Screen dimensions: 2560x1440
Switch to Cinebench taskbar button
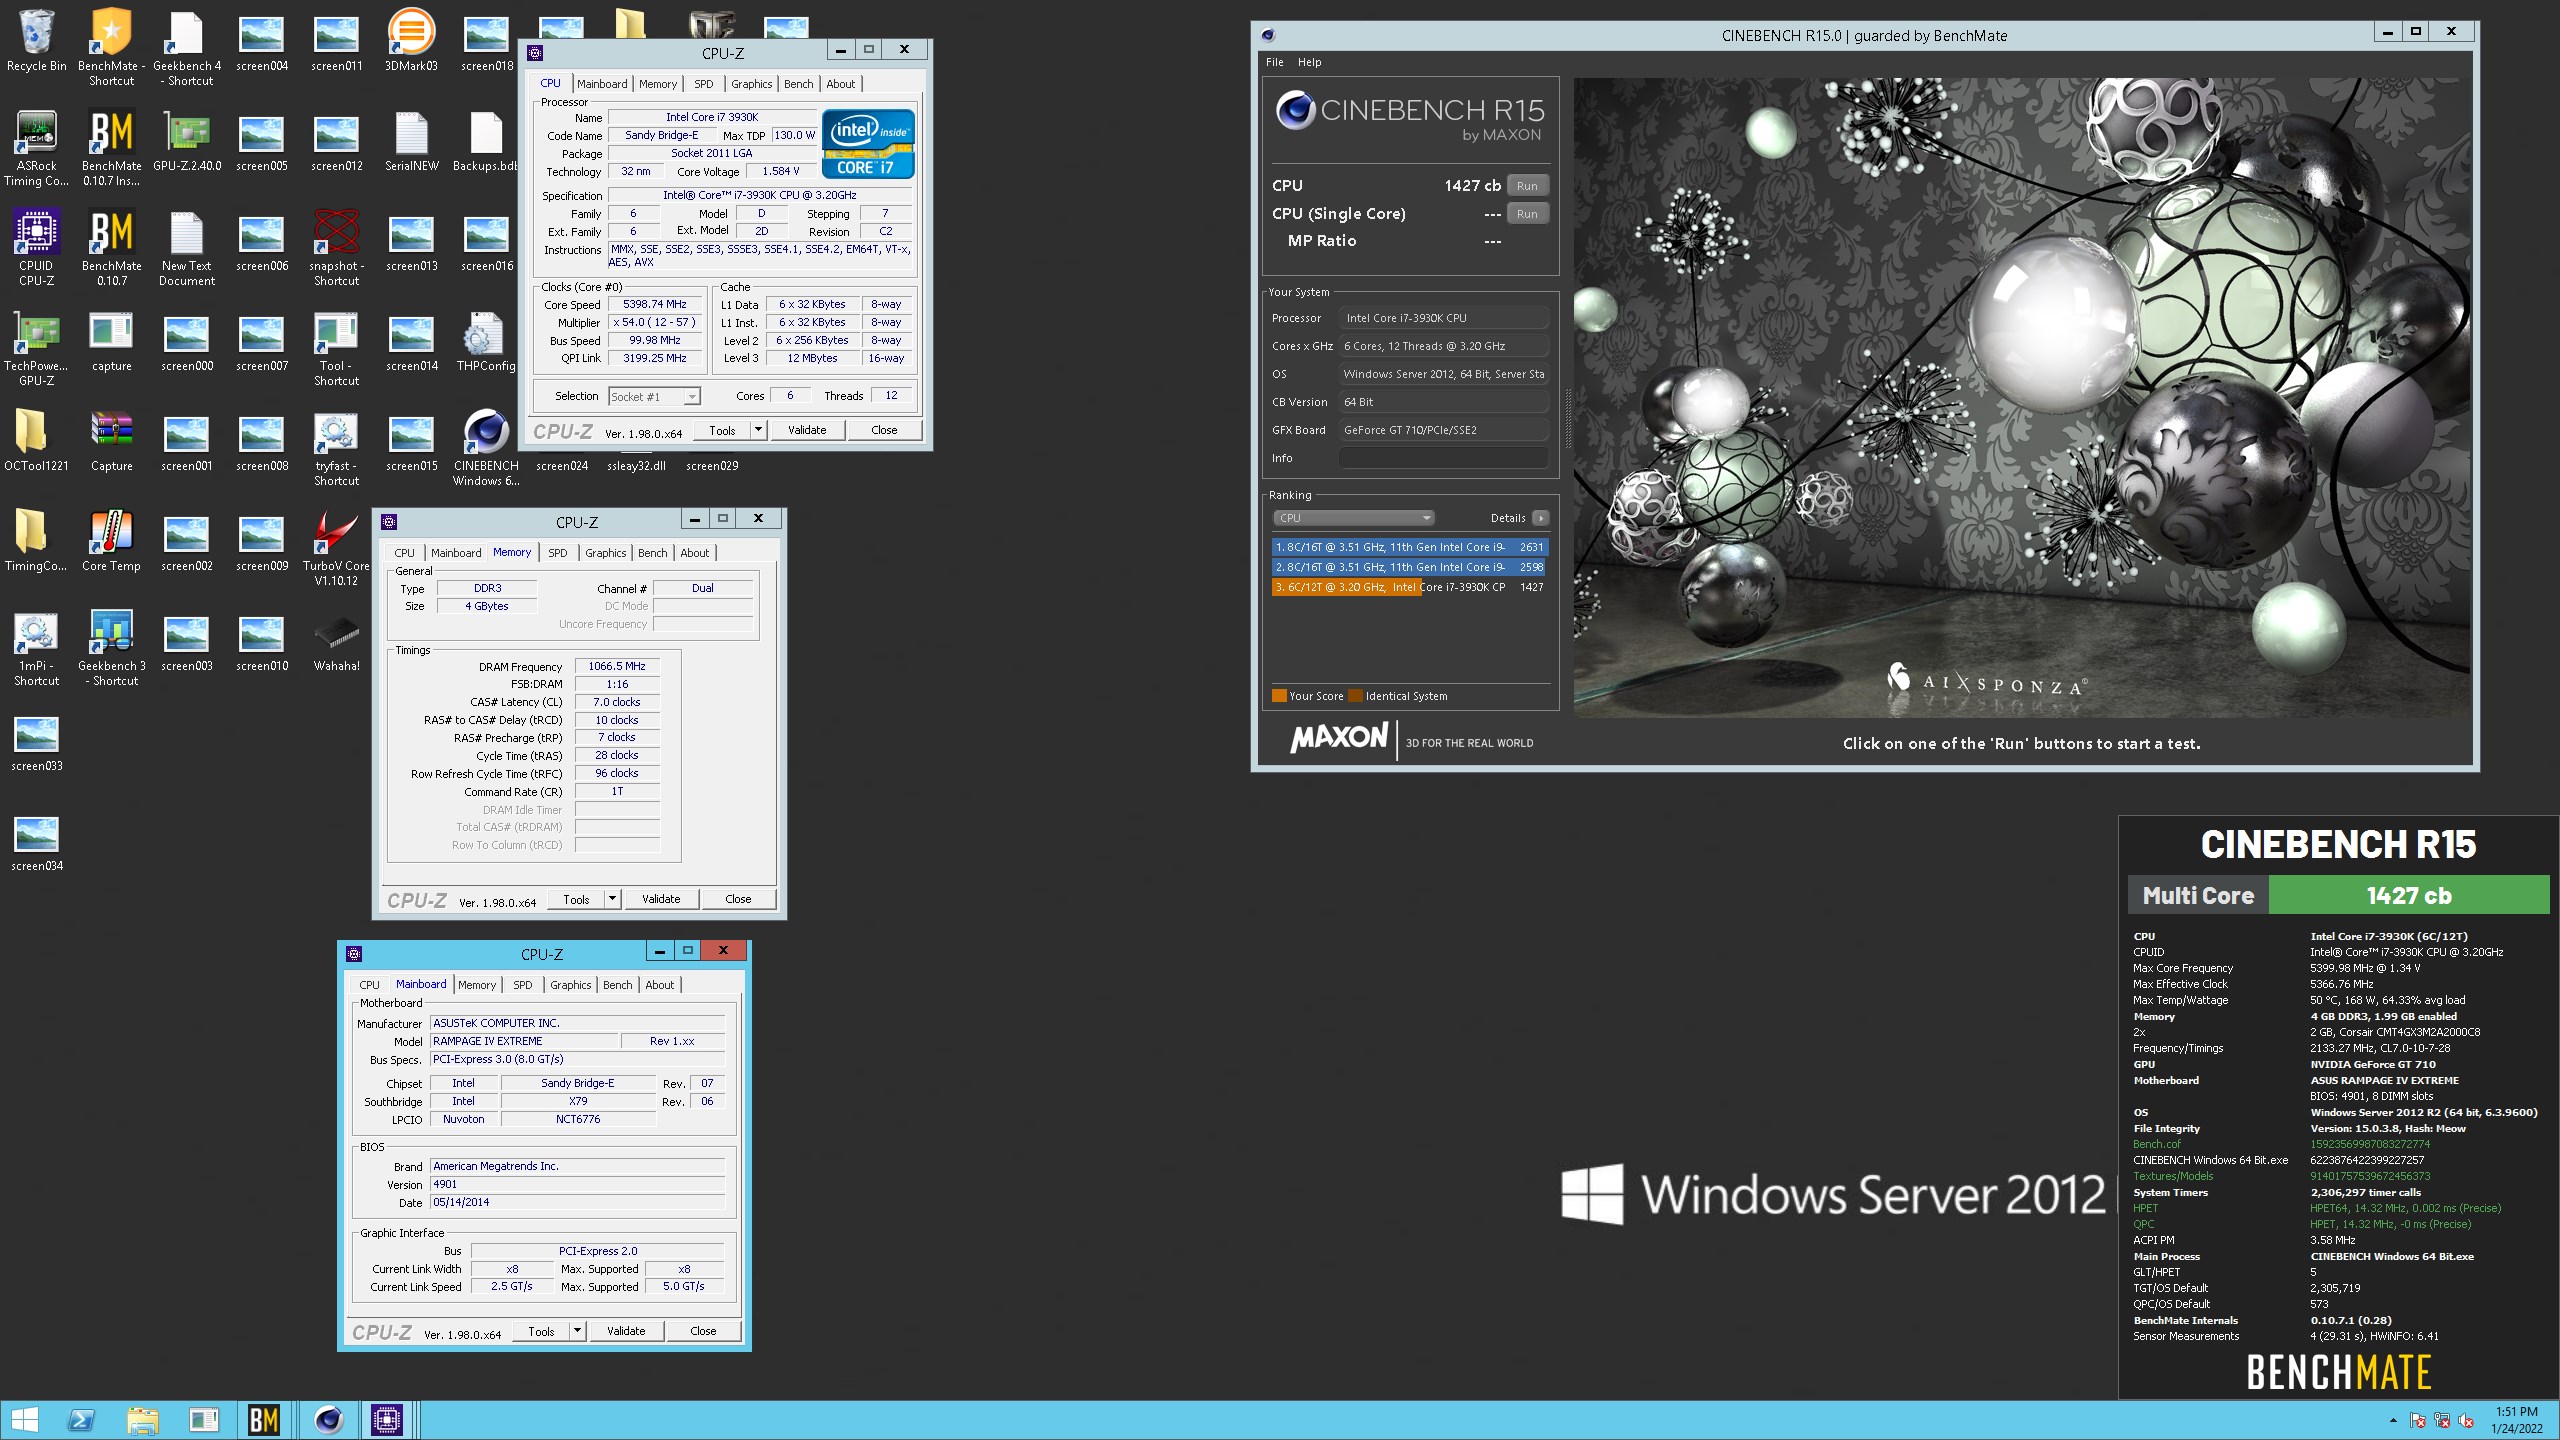pos(328,1420)
